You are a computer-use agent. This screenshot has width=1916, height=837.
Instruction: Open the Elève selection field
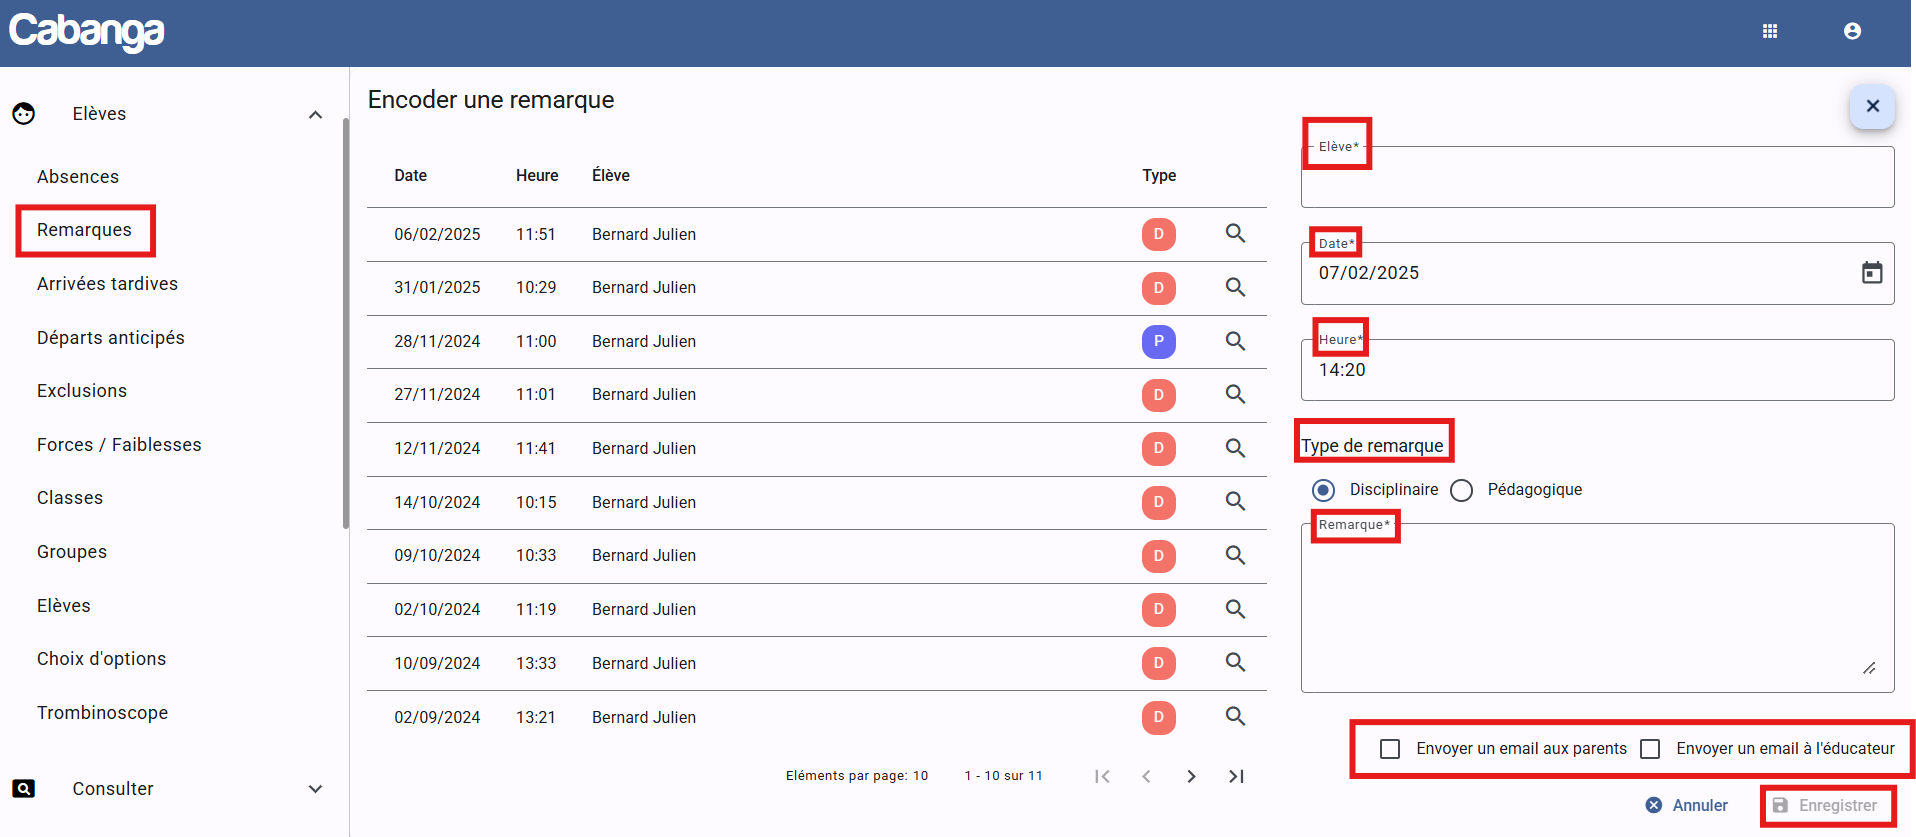pos(1596,180)
